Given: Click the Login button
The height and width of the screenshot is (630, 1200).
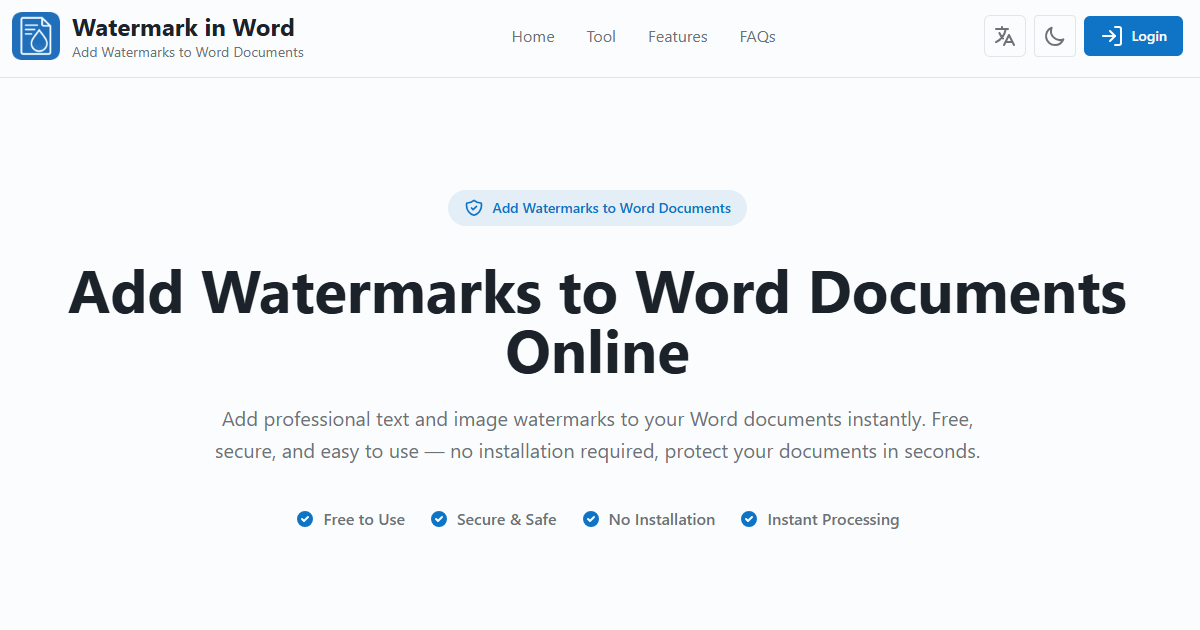Looking at the screenshot, I should tap(1133, 35).
